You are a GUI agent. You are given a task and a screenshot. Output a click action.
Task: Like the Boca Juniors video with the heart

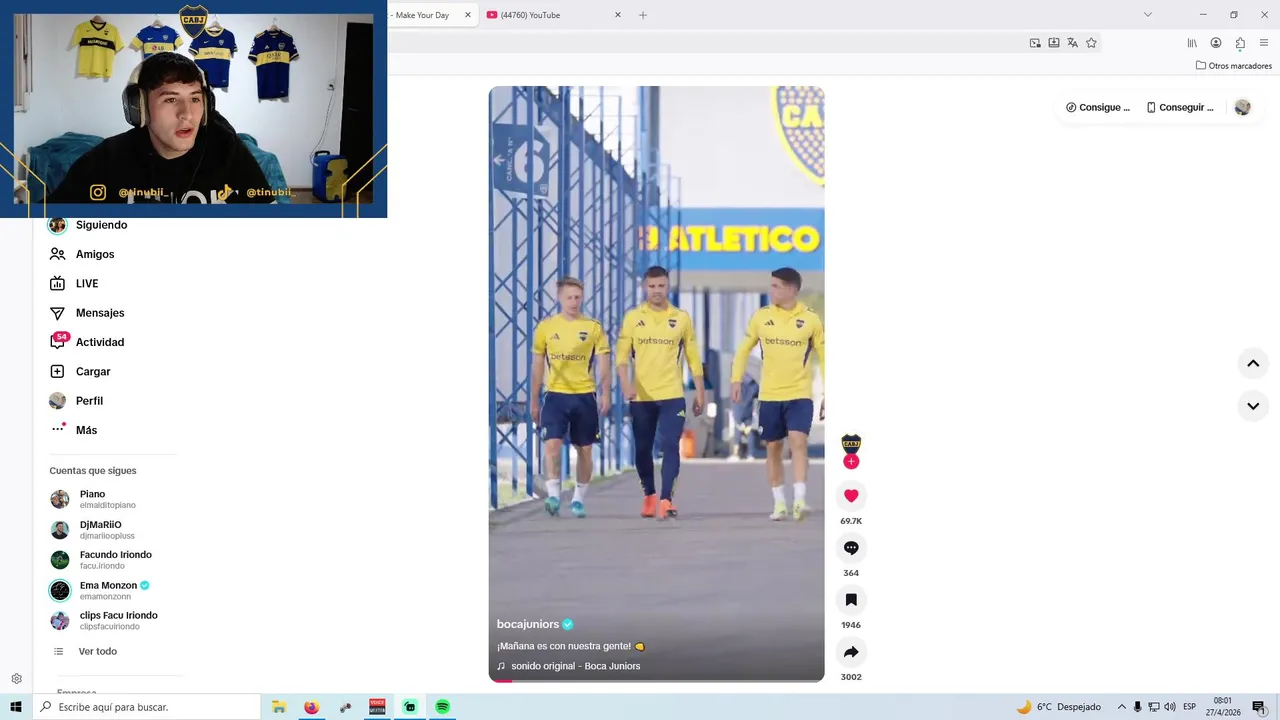(x=851, y=496)
